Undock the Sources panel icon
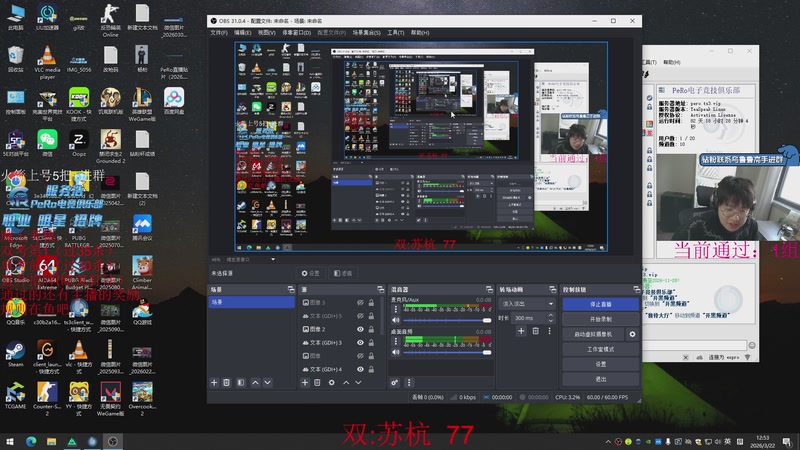 380,289
